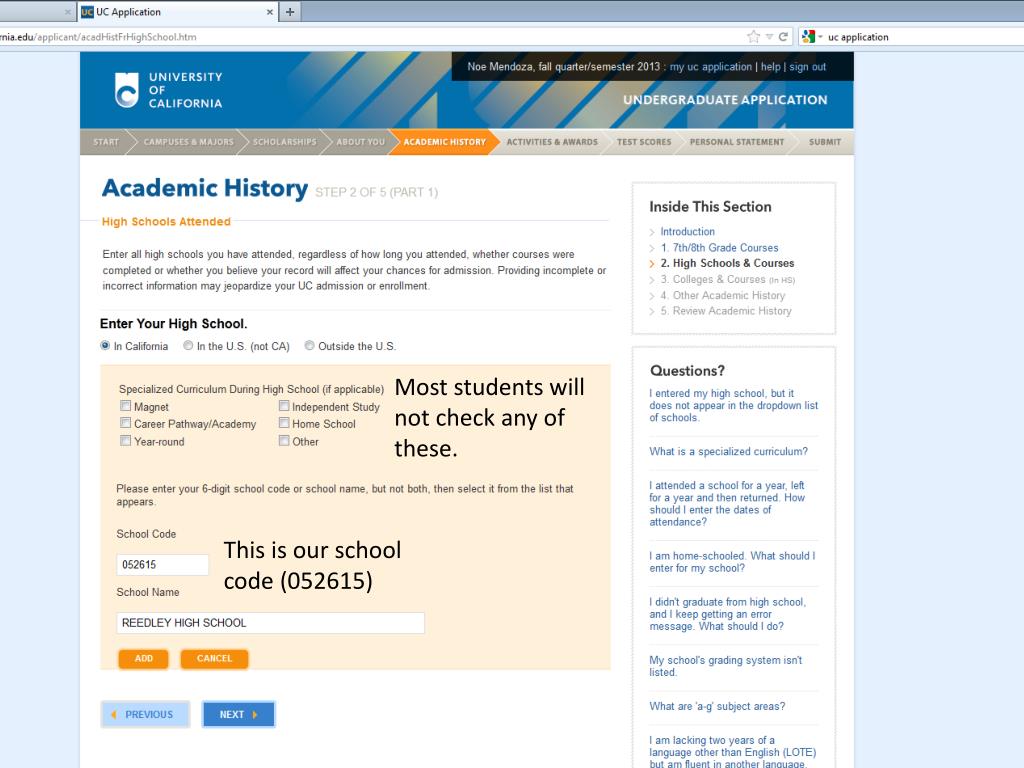Open didn't graduate high school question
1024x768 pixels.
point(728,614)
